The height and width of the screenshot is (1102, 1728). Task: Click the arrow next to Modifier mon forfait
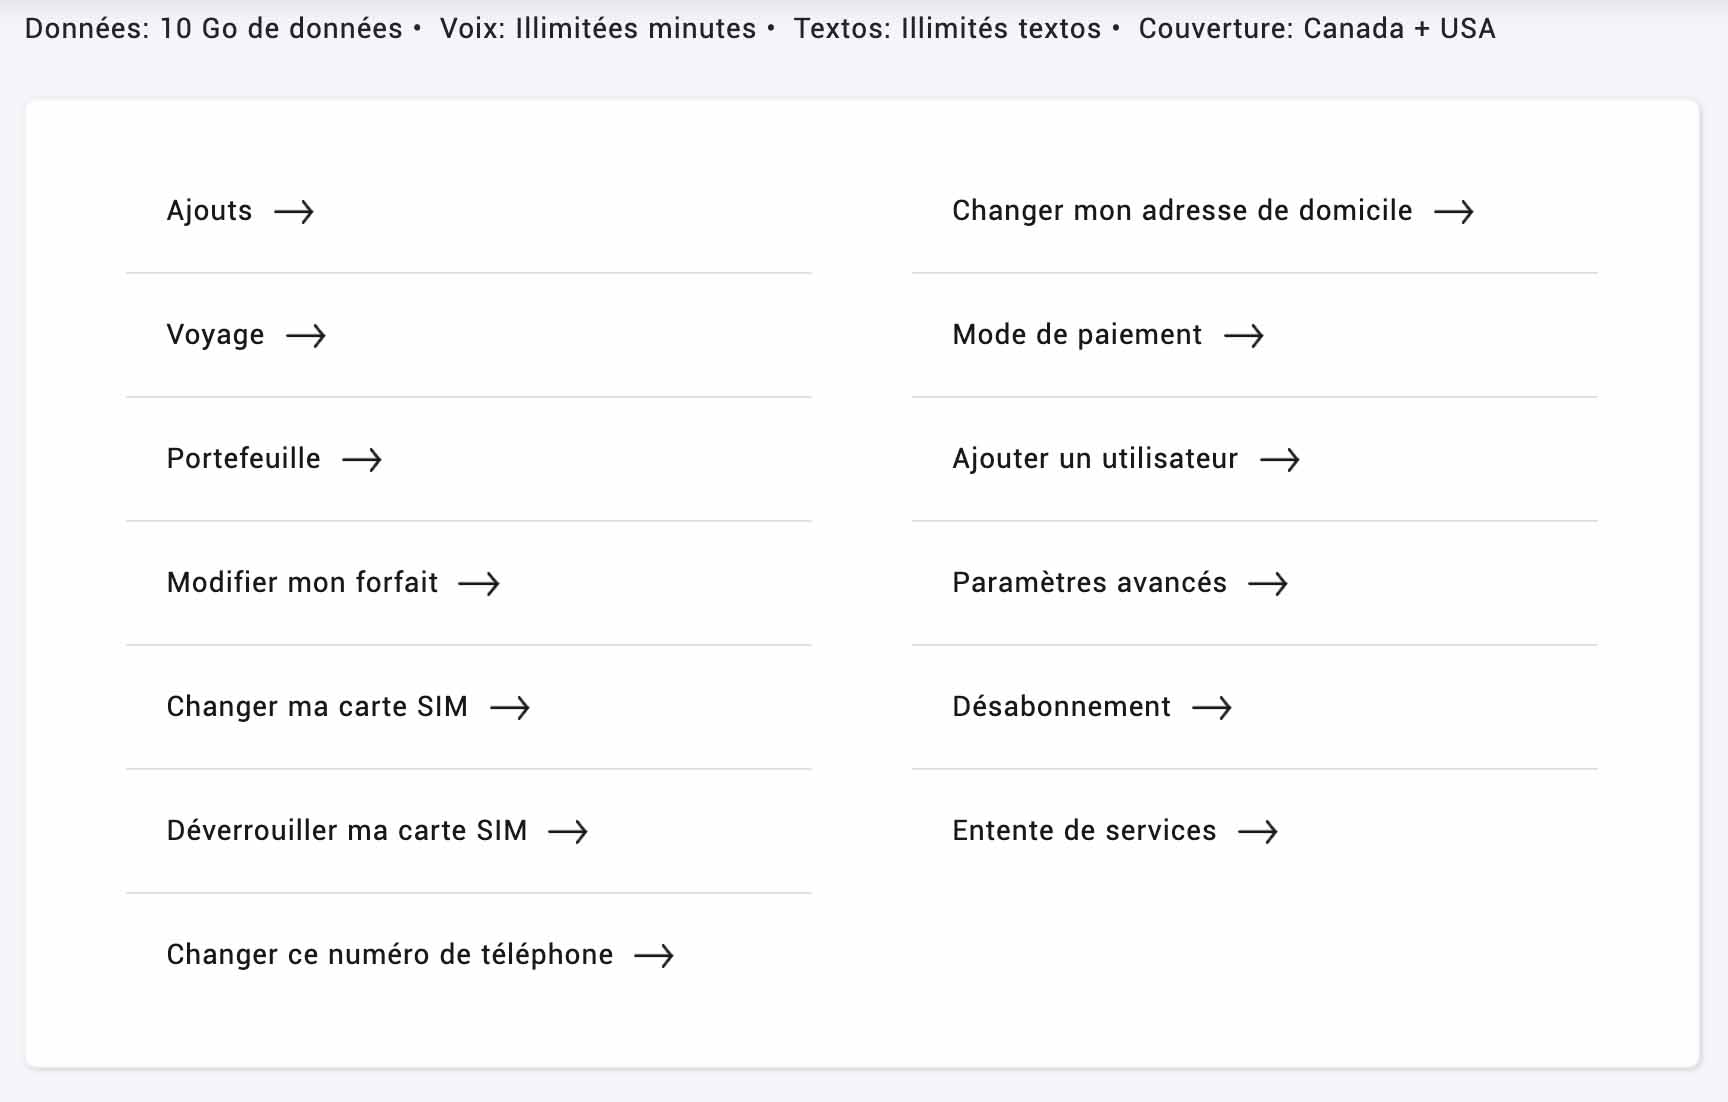pyautogui.click(x=479, y=584)
